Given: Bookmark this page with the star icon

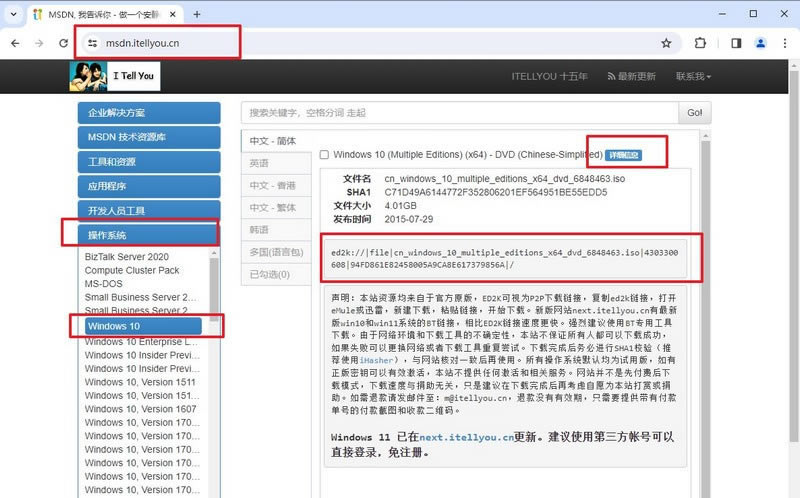Looking at the screenshot, I should coord(666,43).
